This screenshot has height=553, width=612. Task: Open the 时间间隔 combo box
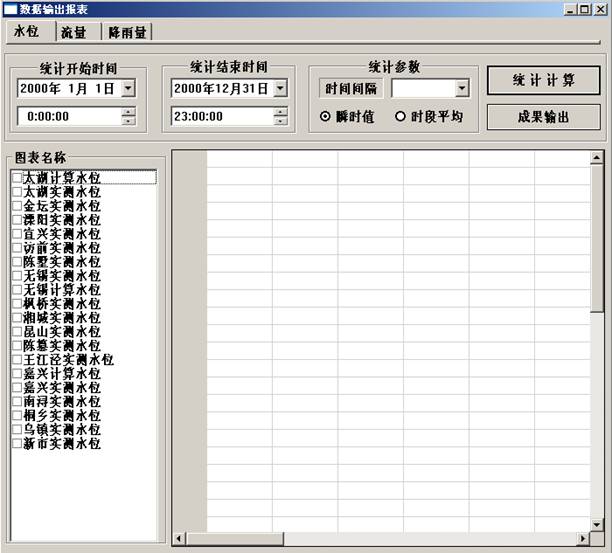pyautogui.click(x=461, y=89)
